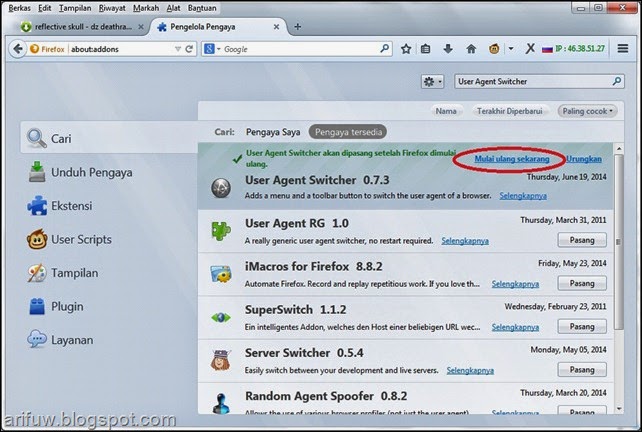Click the iMacros for Firefox icon

point(221,274)
